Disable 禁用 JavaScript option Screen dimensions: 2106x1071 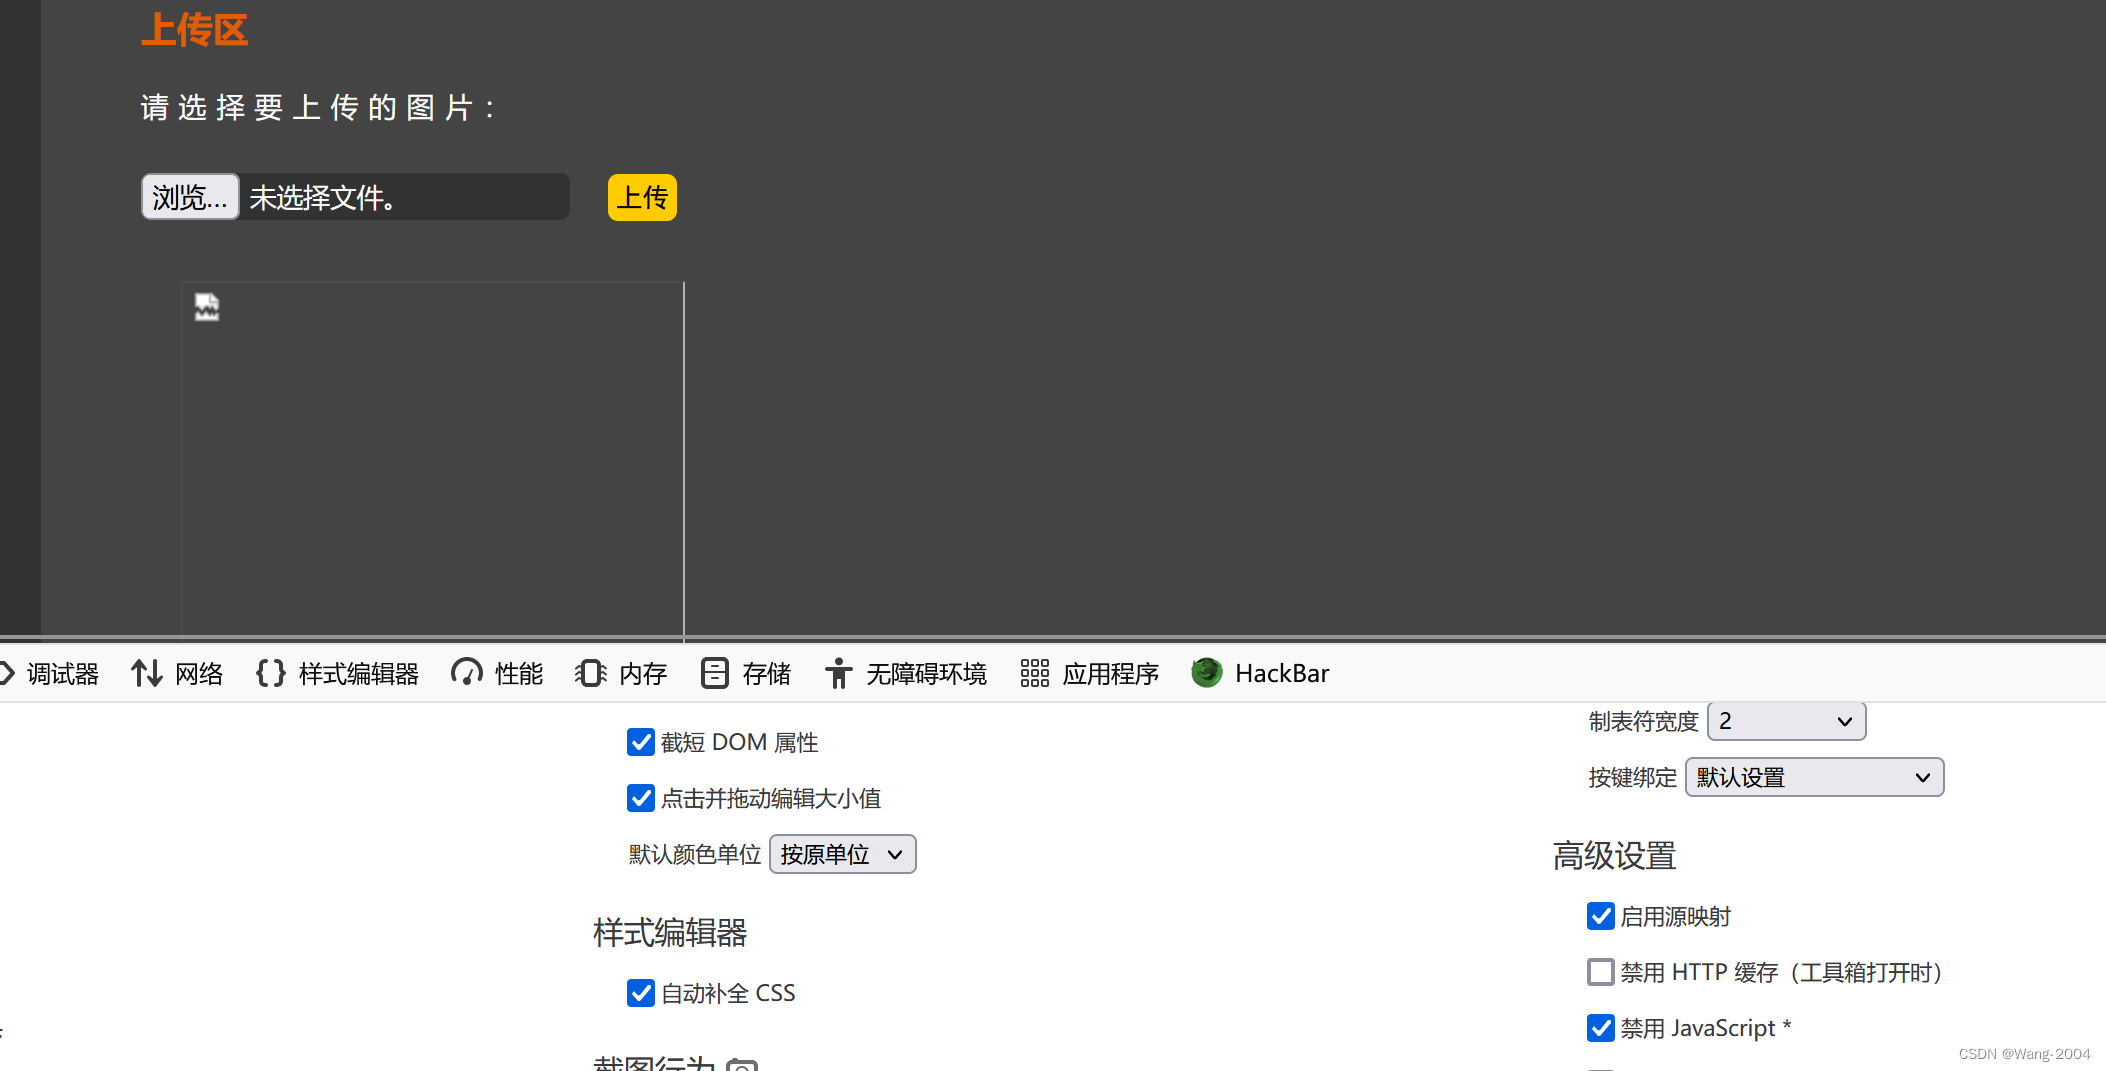(x=1601, y=1028)
